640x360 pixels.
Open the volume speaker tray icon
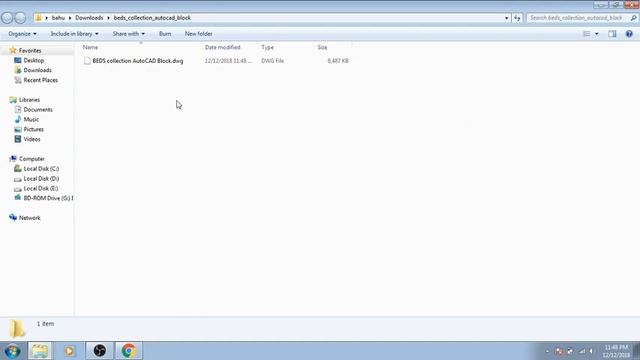591,351
